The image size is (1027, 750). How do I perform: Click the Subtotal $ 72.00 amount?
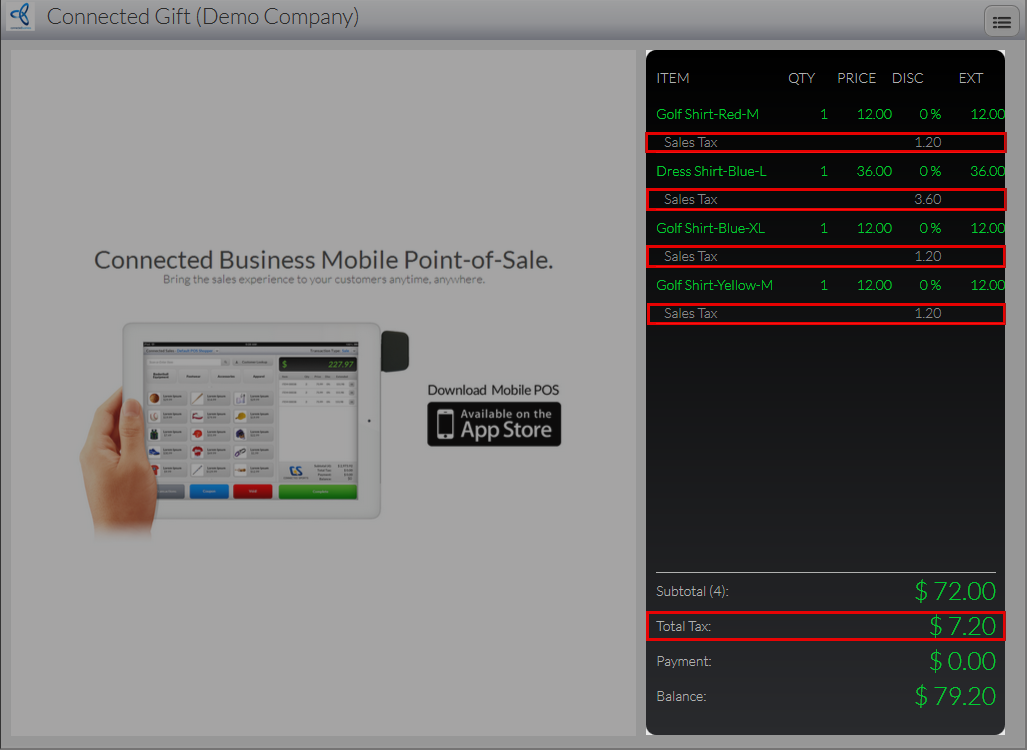pyautogui.click(x=955, y=591)
